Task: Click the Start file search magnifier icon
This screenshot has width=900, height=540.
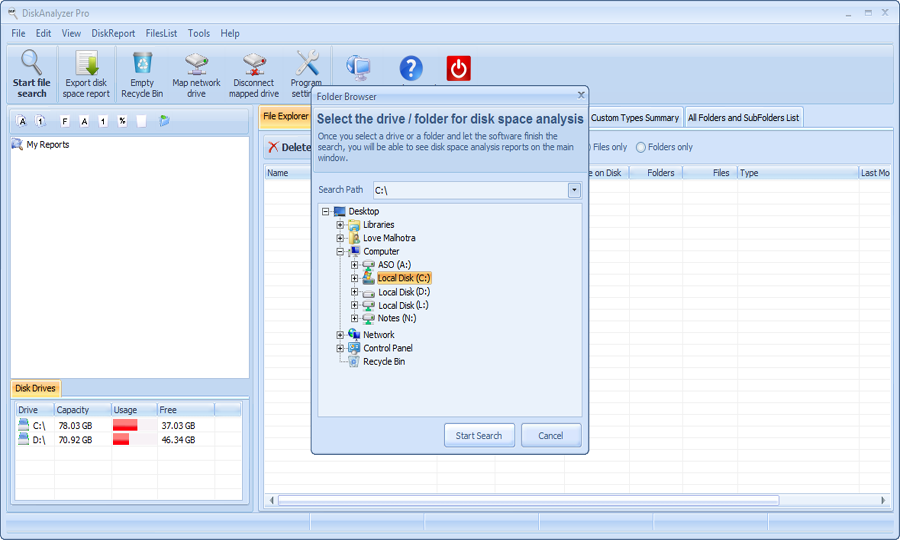Action: [31, 63]
